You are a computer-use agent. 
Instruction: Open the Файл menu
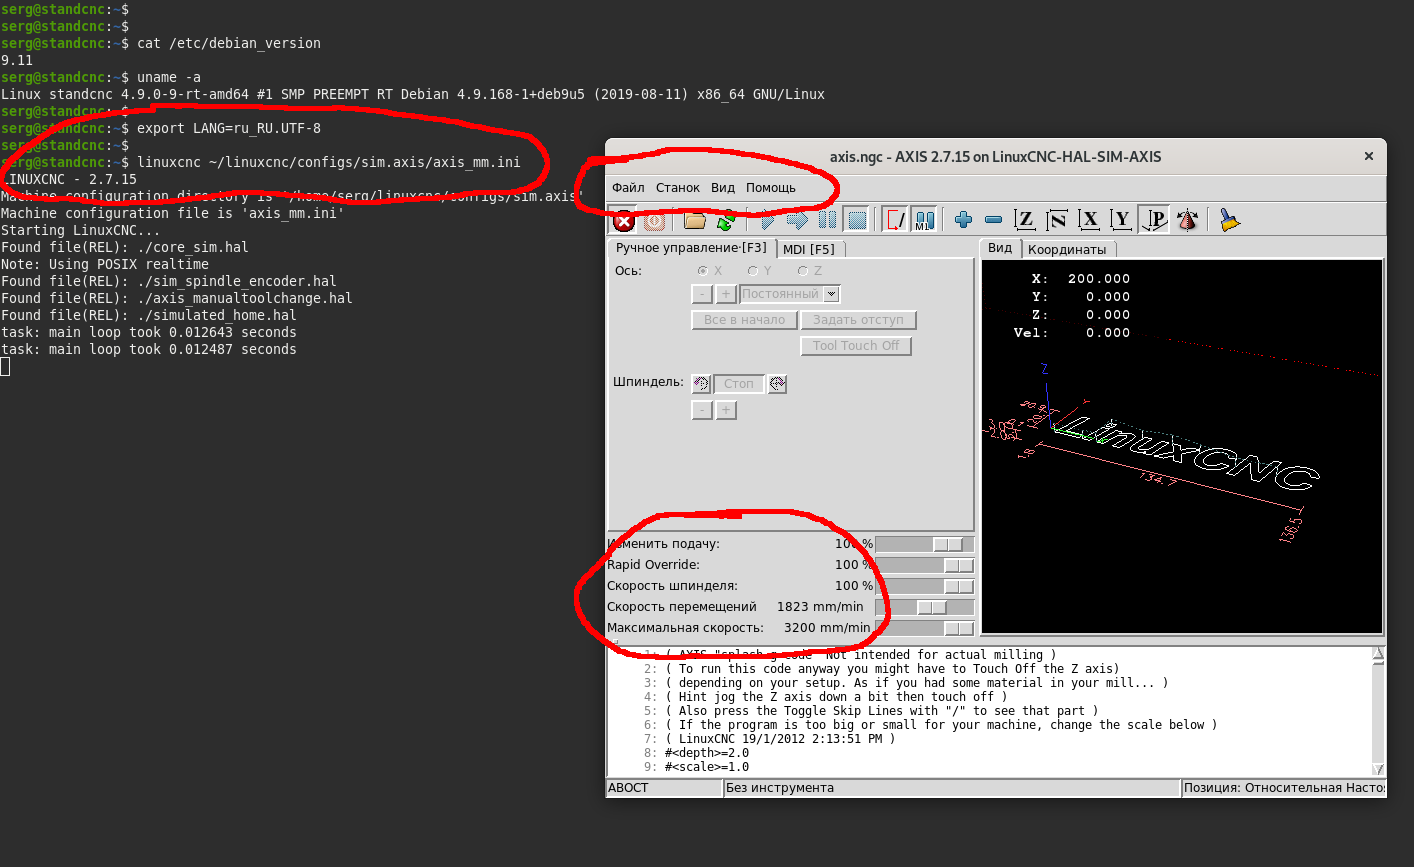[x=628, y=188]
